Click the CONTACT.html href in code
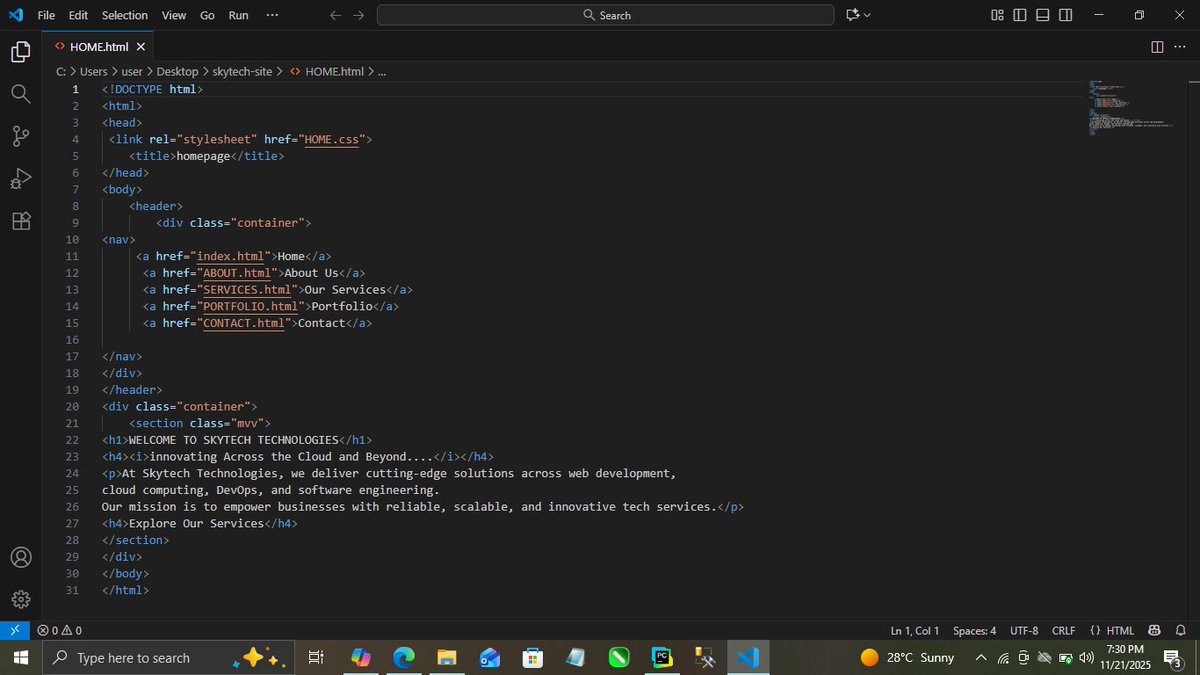This screenshot has height=675, width=1200. click(x=244, y=323)
